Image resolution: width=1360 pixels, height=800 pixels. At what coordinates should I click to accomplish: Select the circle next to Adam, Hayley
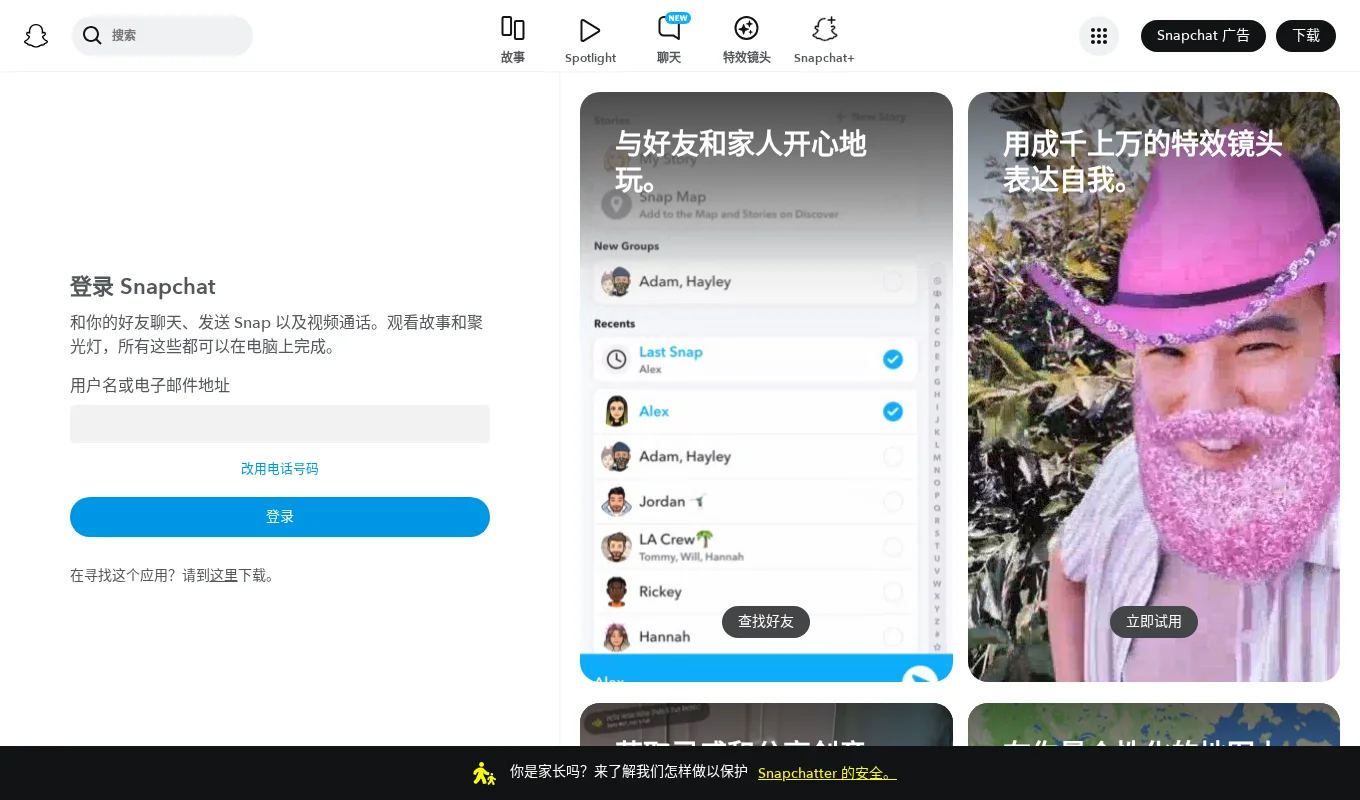click(893, 457)
